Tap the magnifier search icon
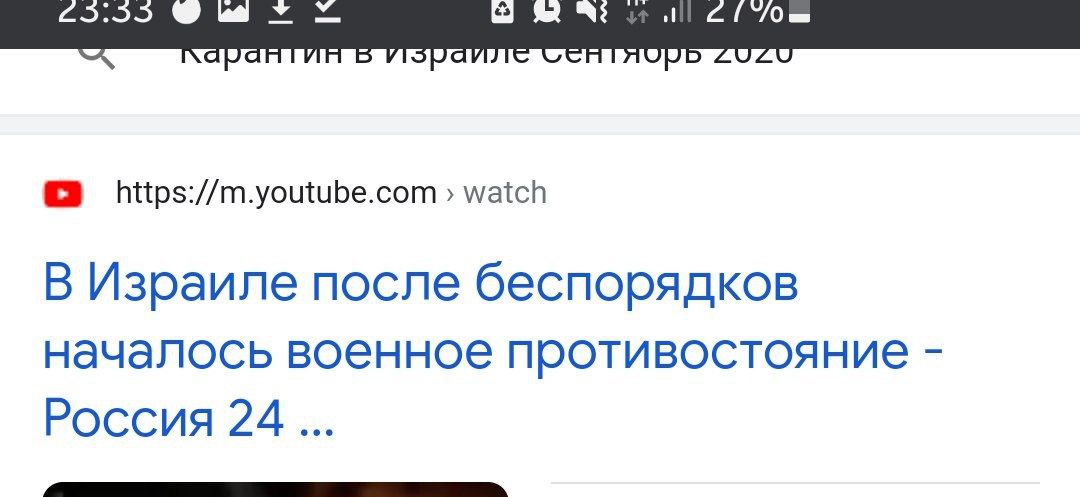Screen dimensions: 1080x497 tap(97, 56)
